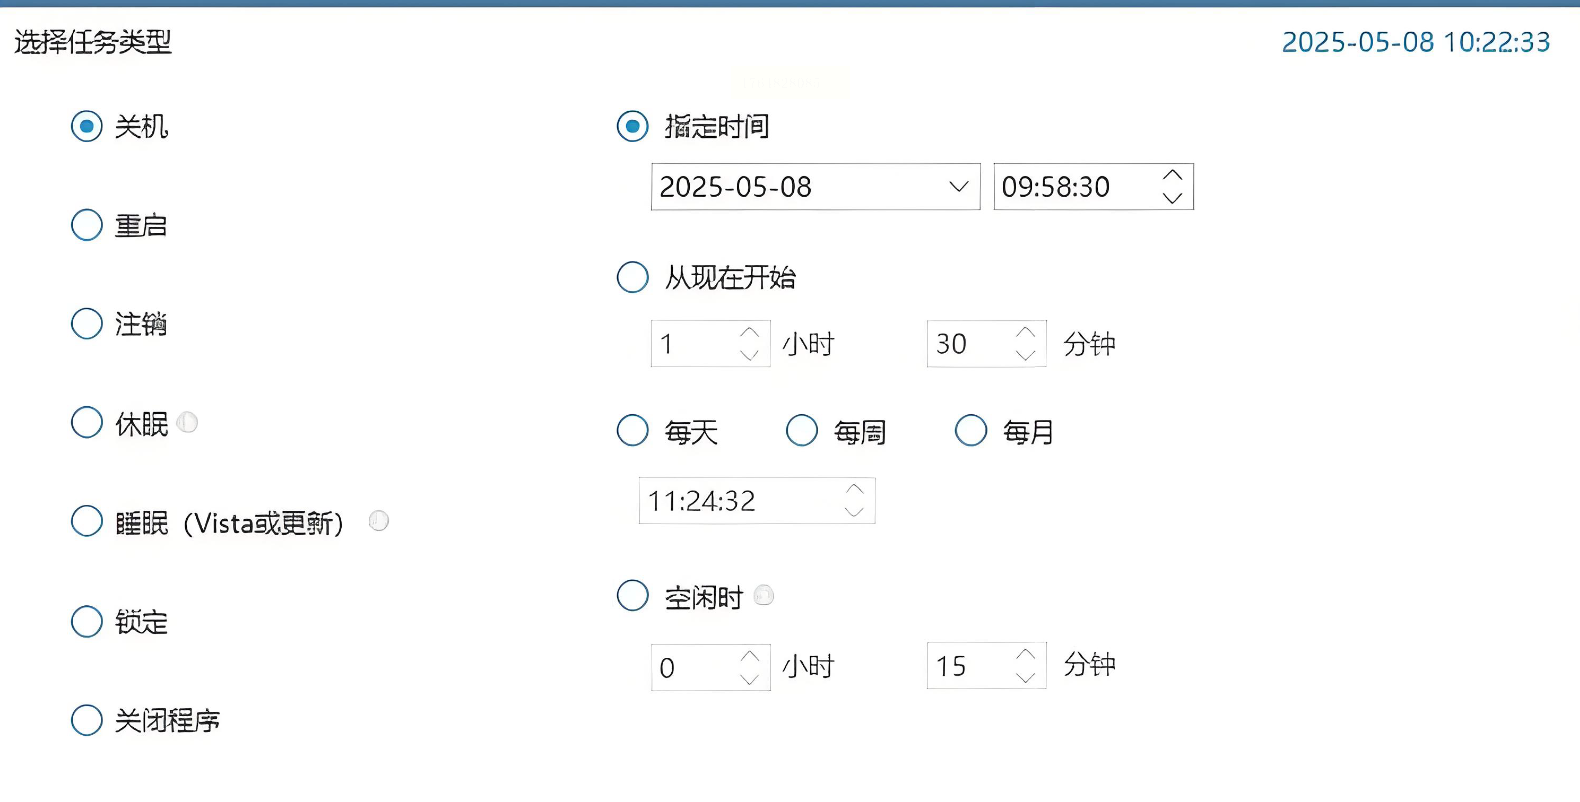This screenshot has height=802, width=1580.
Task: Increase the 11:24:32 recurring time
Action: pos(854,489)
